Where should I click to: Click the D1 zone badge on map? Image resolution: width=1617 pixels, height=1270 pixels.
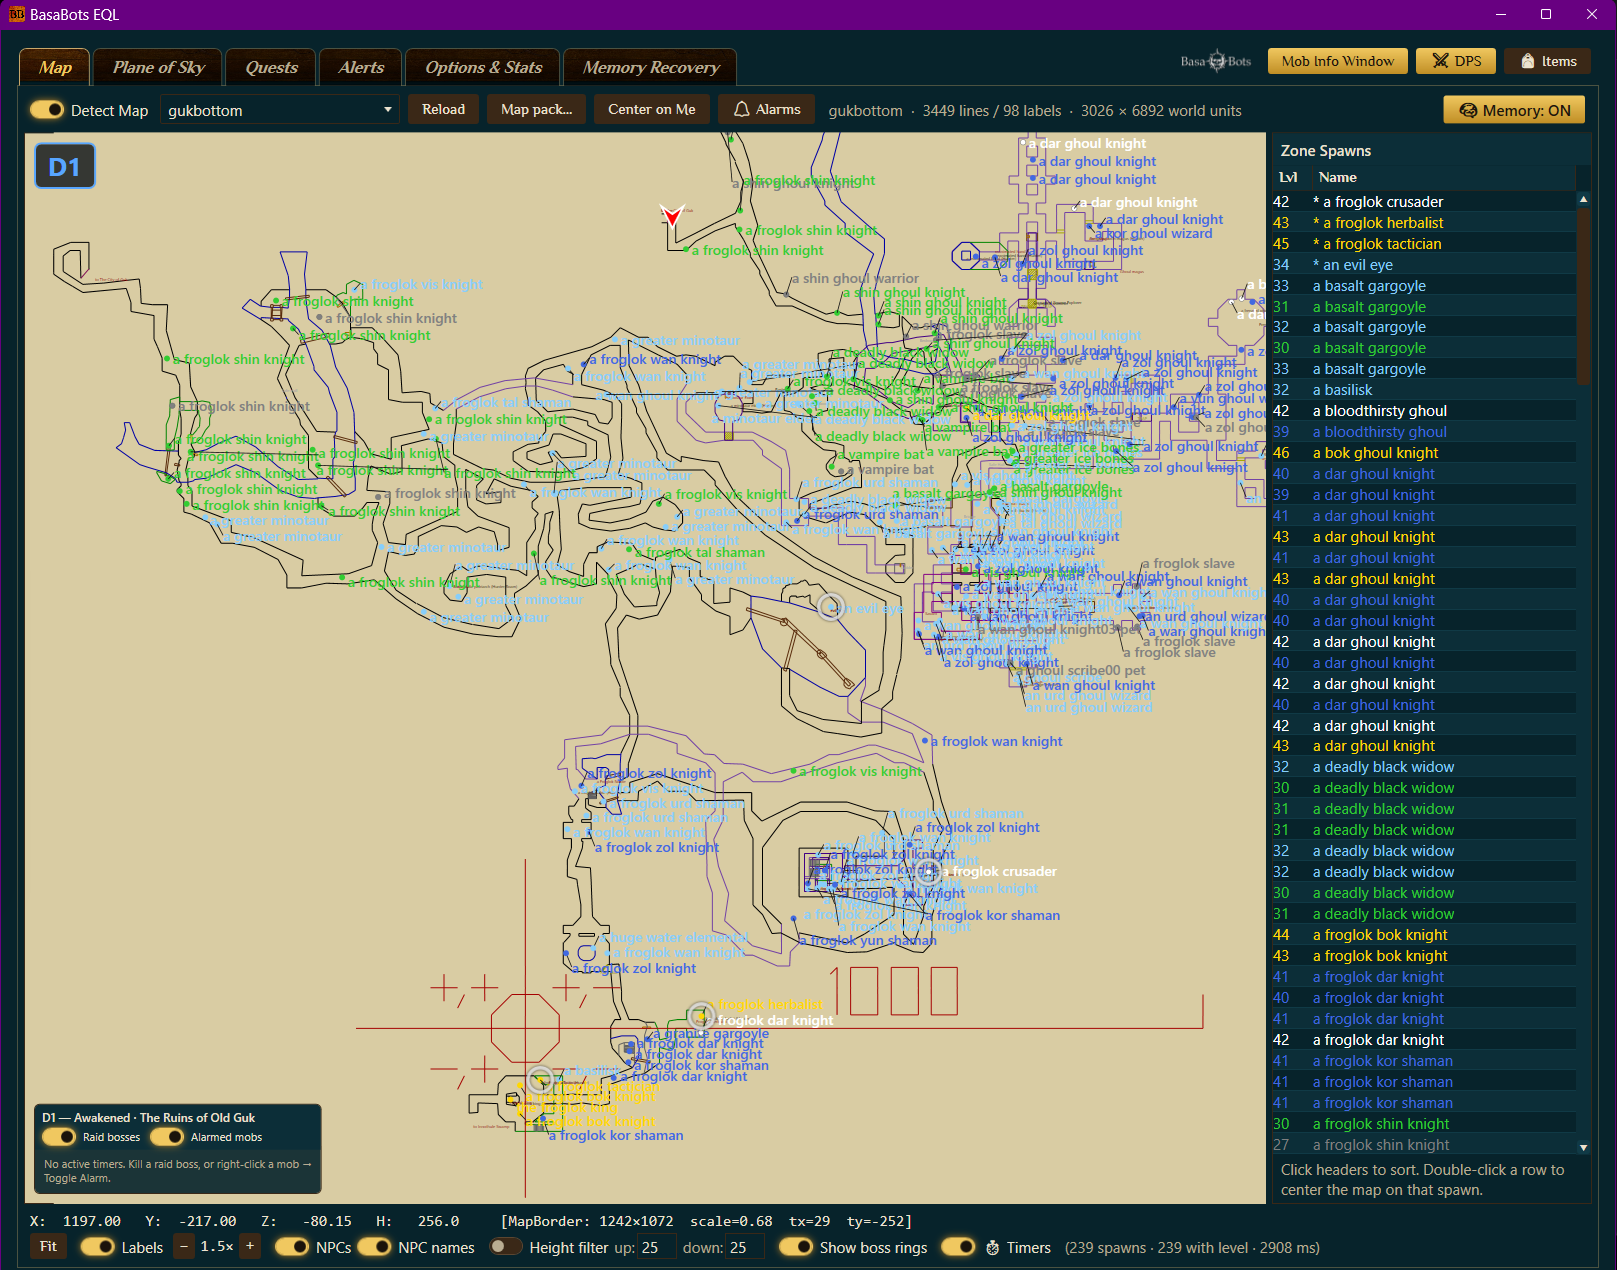click(65, 167)
